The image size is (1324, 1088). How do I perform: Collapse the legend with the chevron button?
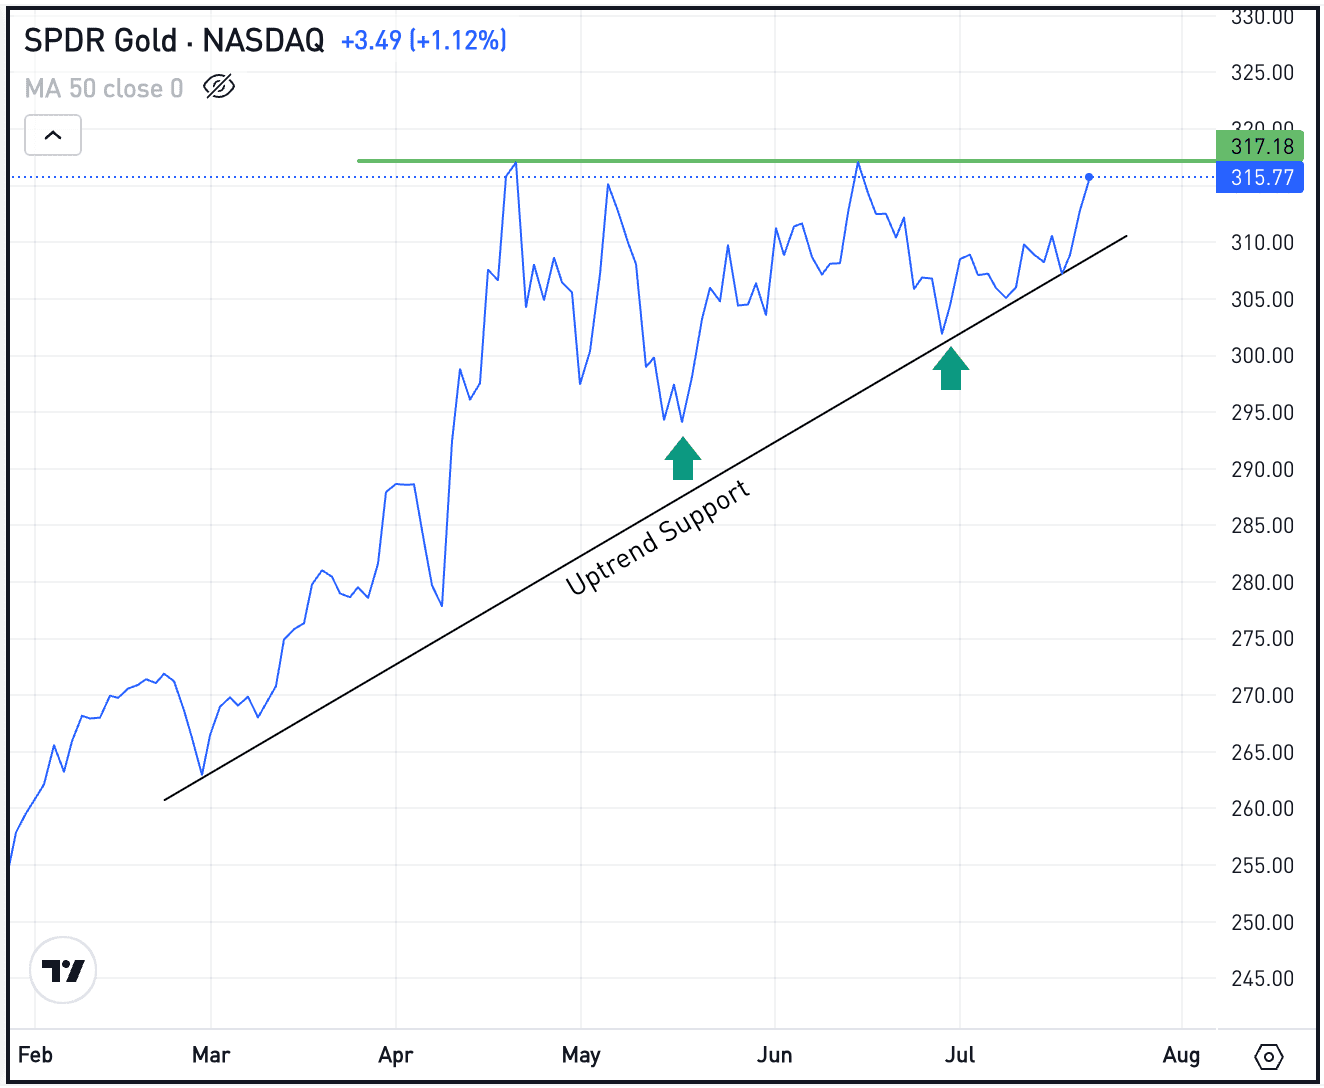52,134
